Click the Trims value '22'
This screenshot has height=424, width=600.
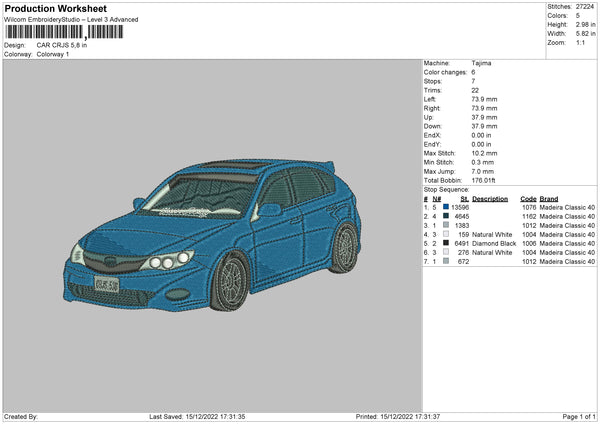click(475, 90)
